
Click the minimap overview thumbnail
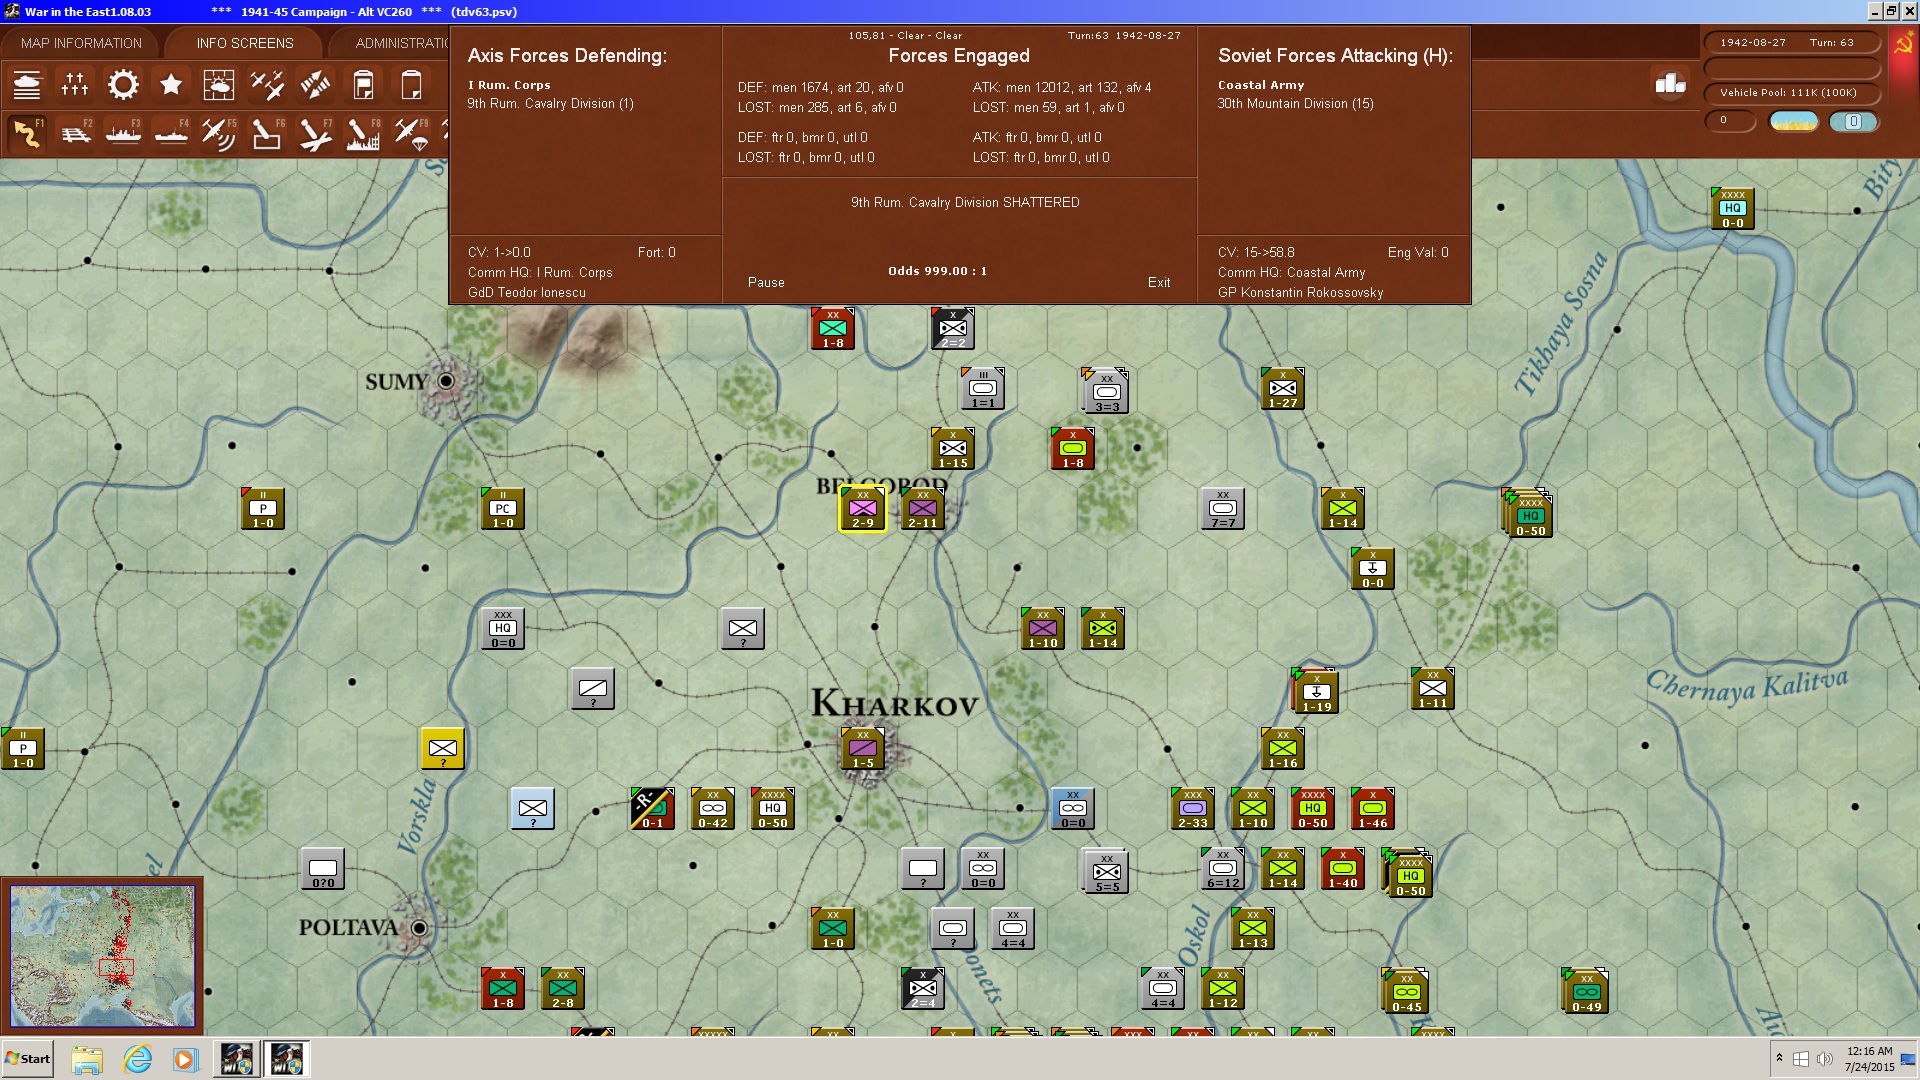[102, 956]
